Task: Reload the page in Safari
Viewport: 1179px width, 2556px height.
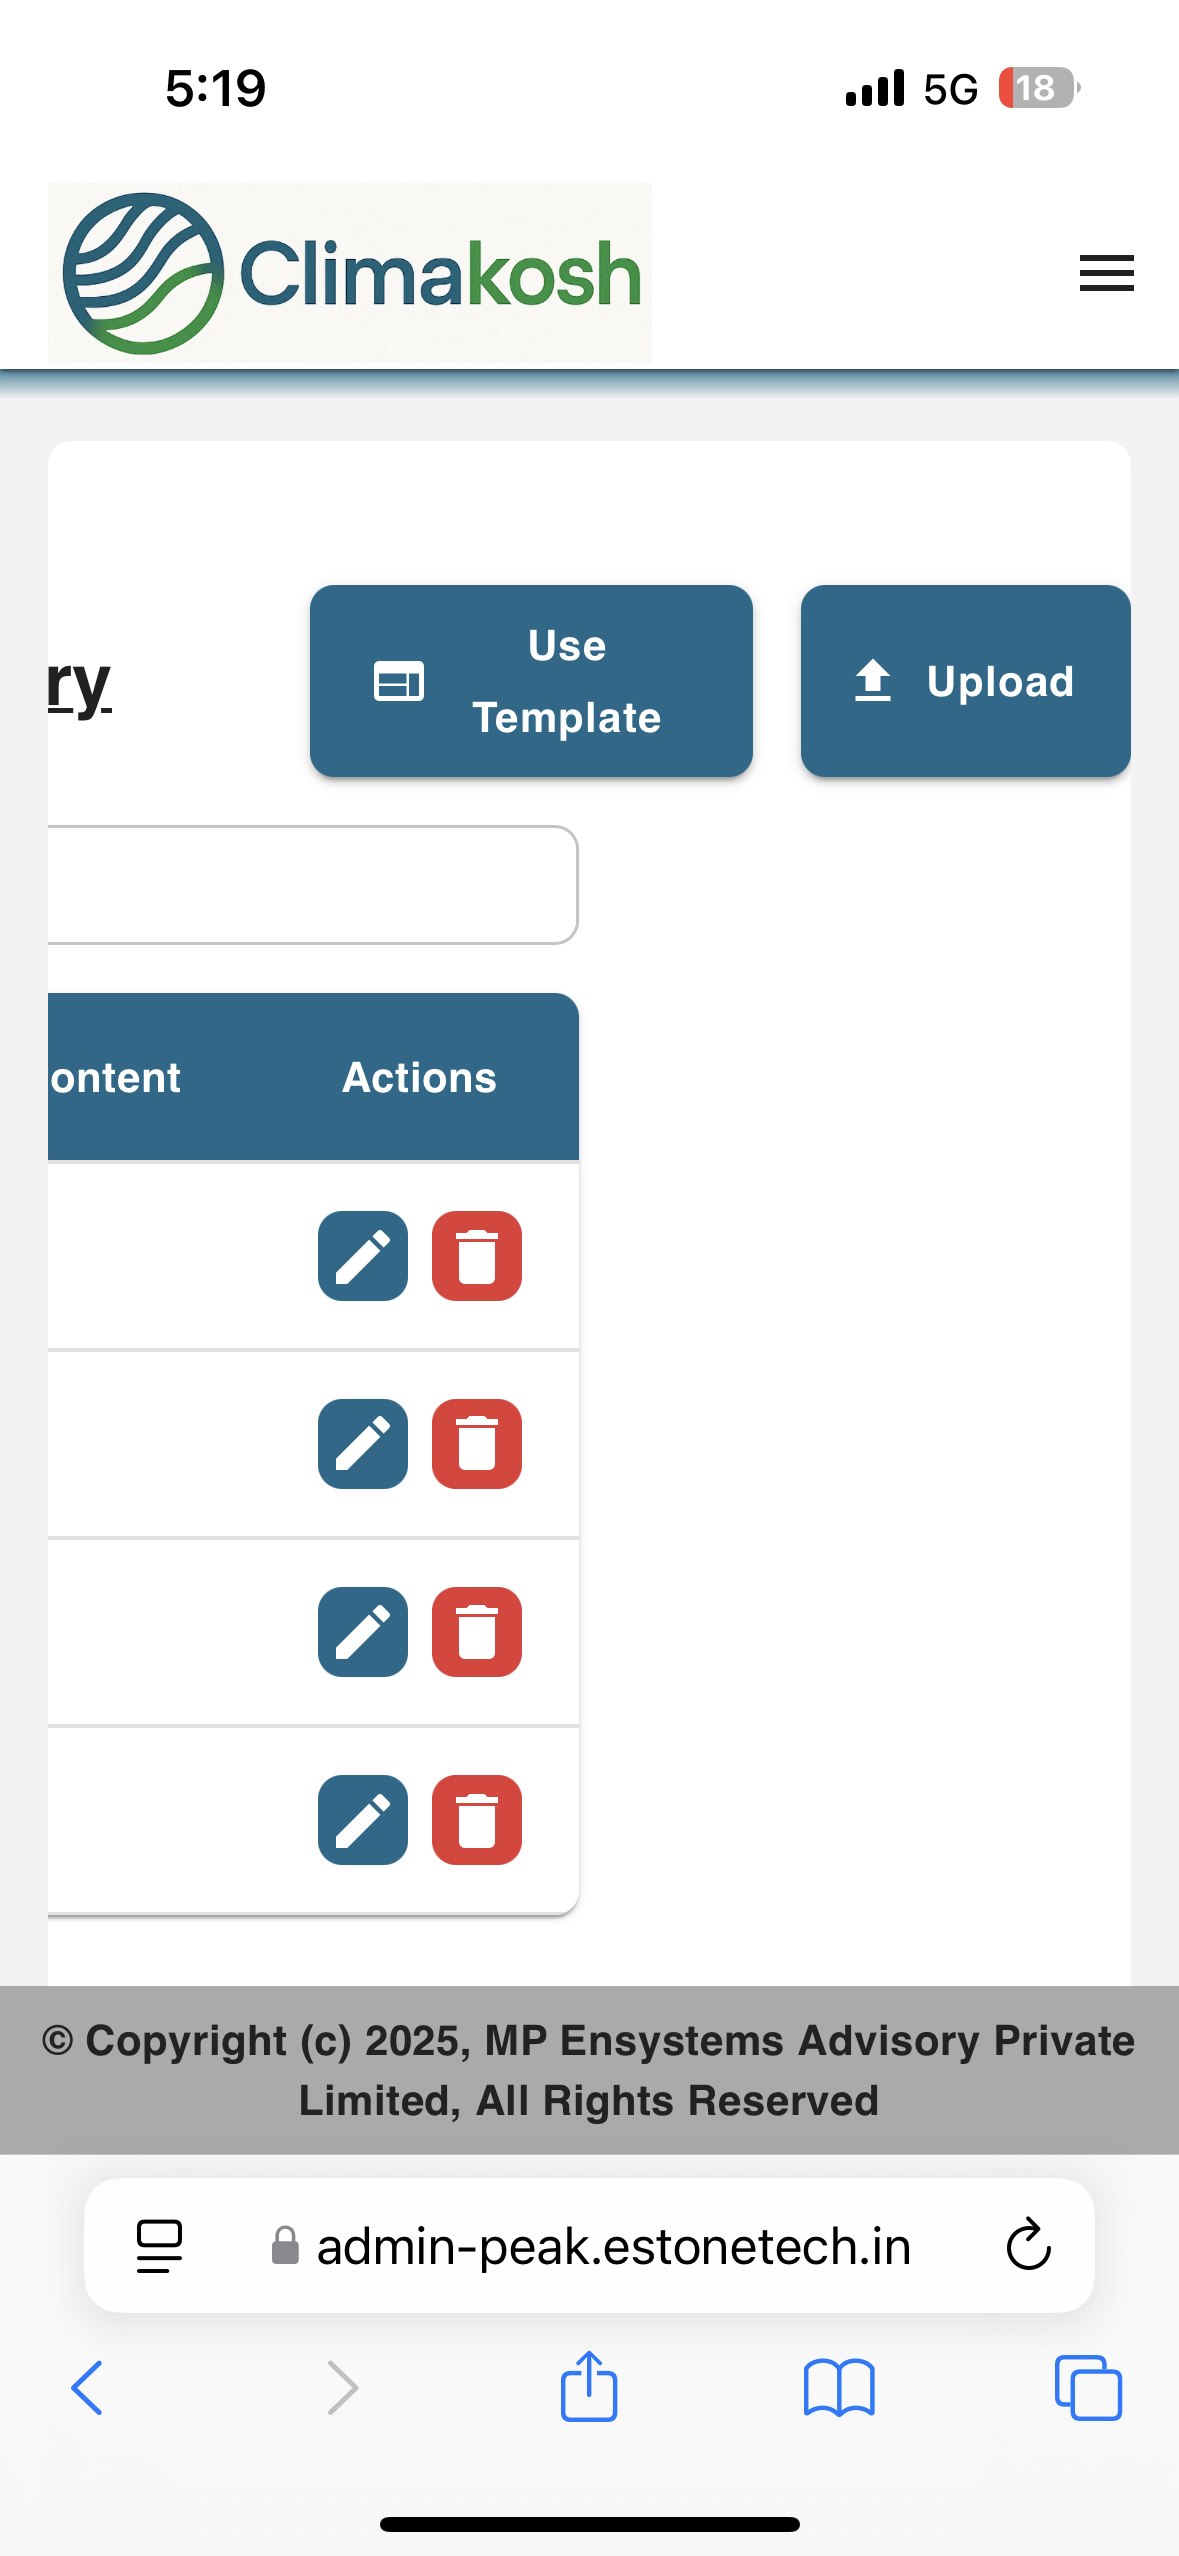Action: click(1028, 2246)
